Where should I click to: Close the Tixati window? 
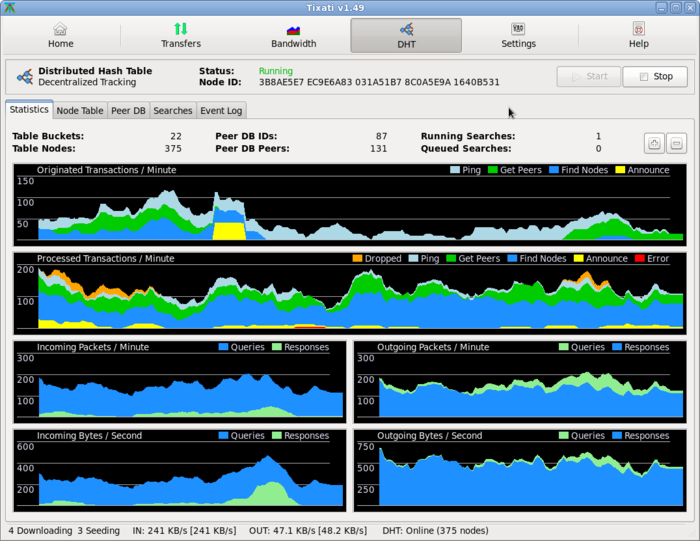pos(690,8)
